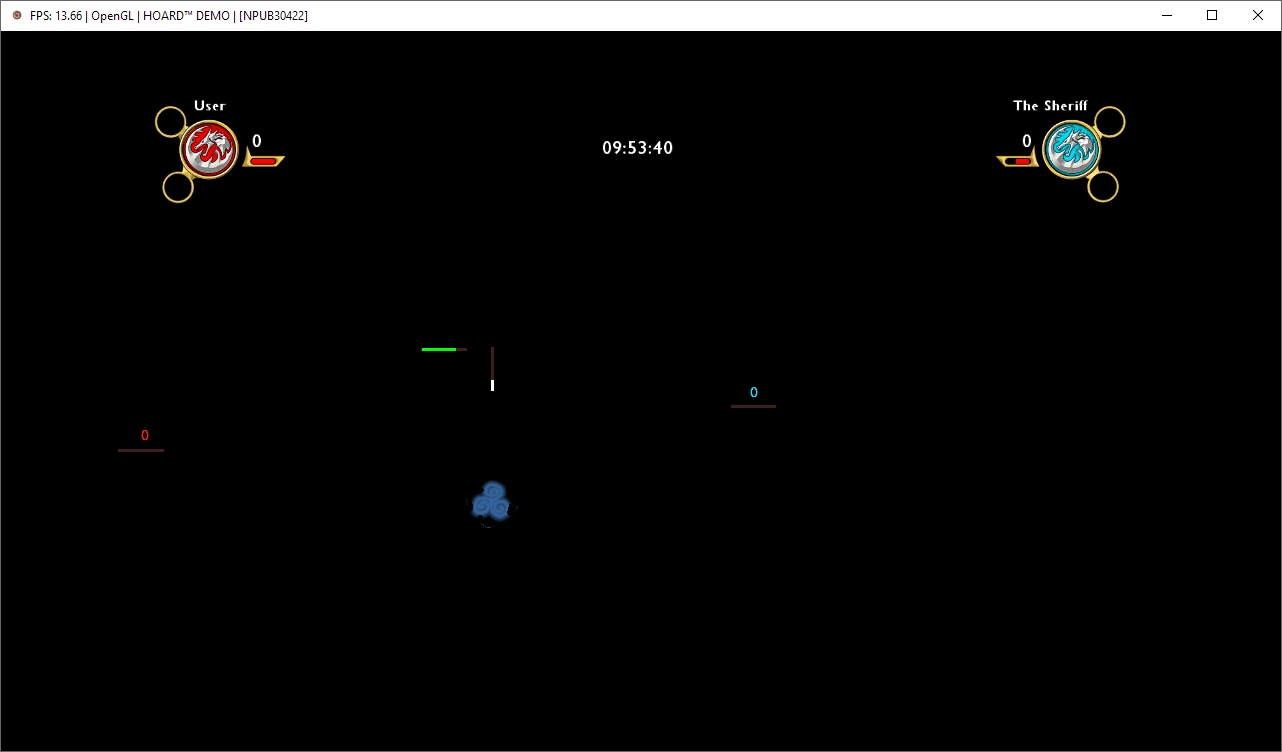Click the vertical meter with white marker
1282x752 pixels.
[492, 369]
